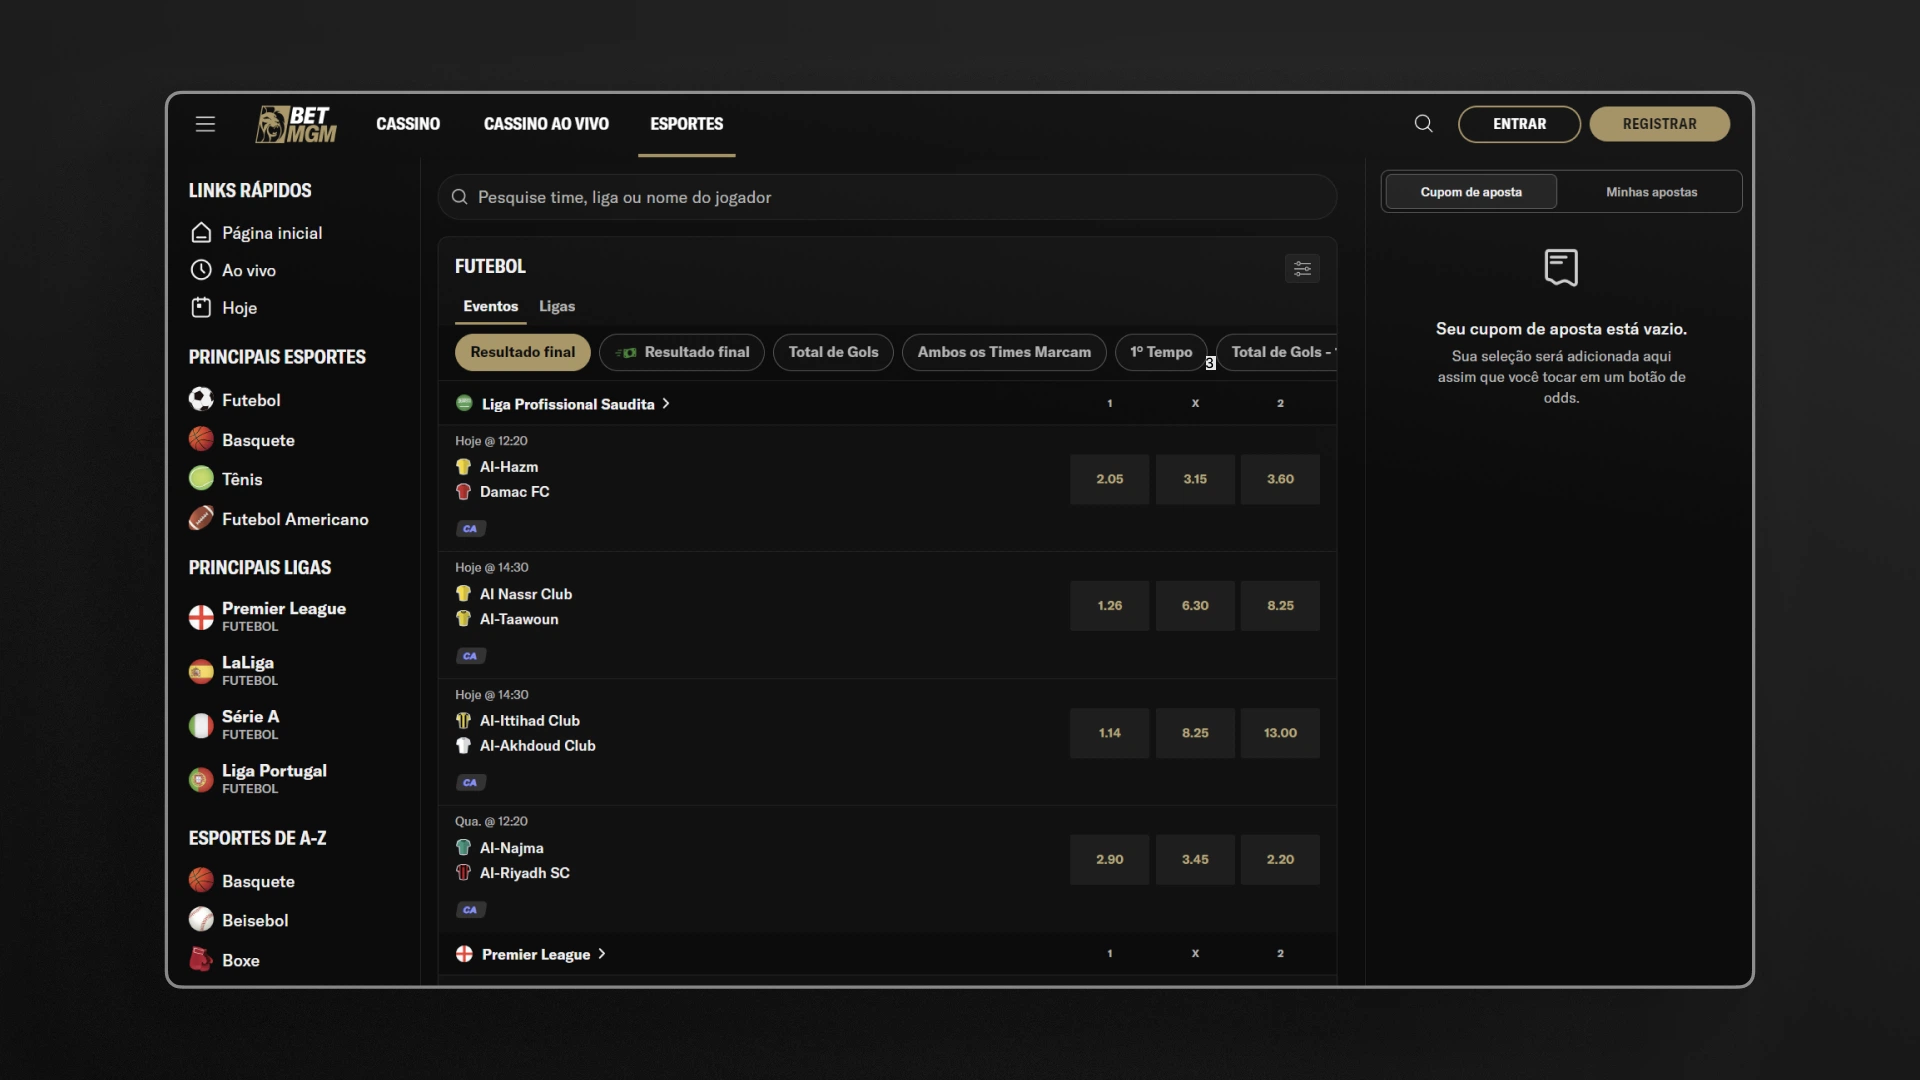Select the Ambos os Times Marcam chip
The height and width of the screenshot is (1080, 1920).
1004,352
